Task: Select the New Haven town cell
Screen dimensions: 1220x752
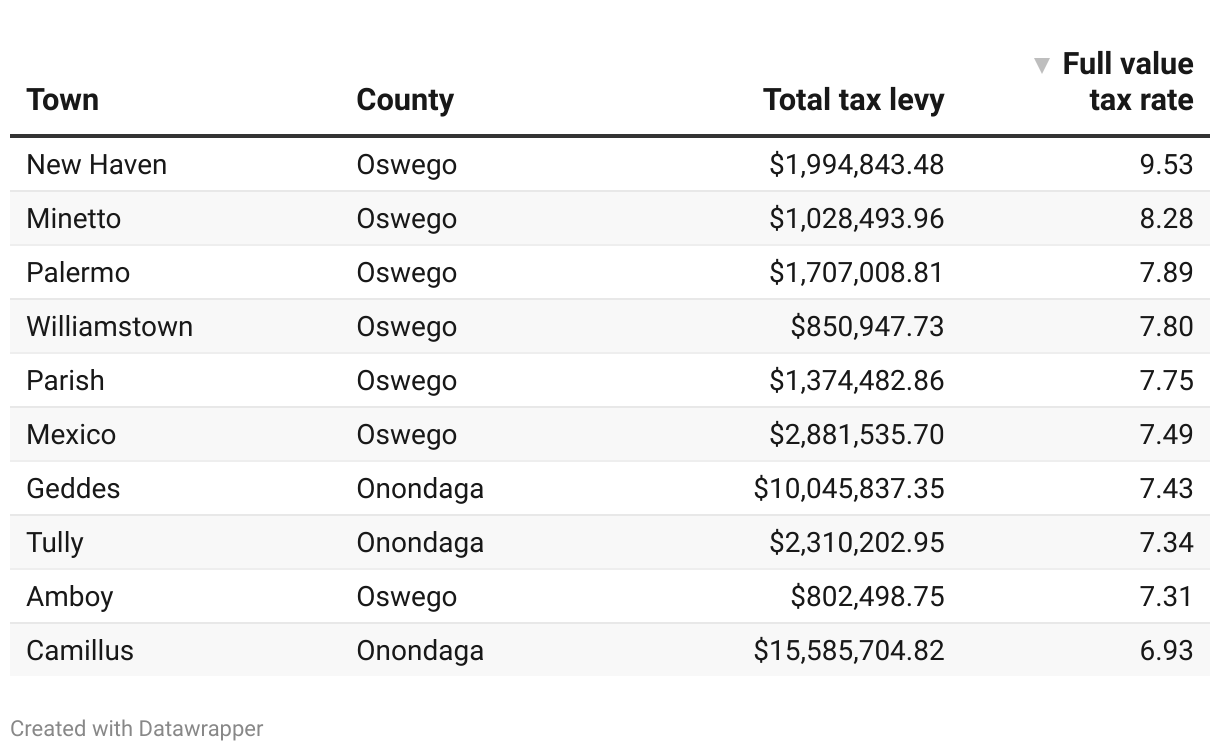Action: pos(97,164)
